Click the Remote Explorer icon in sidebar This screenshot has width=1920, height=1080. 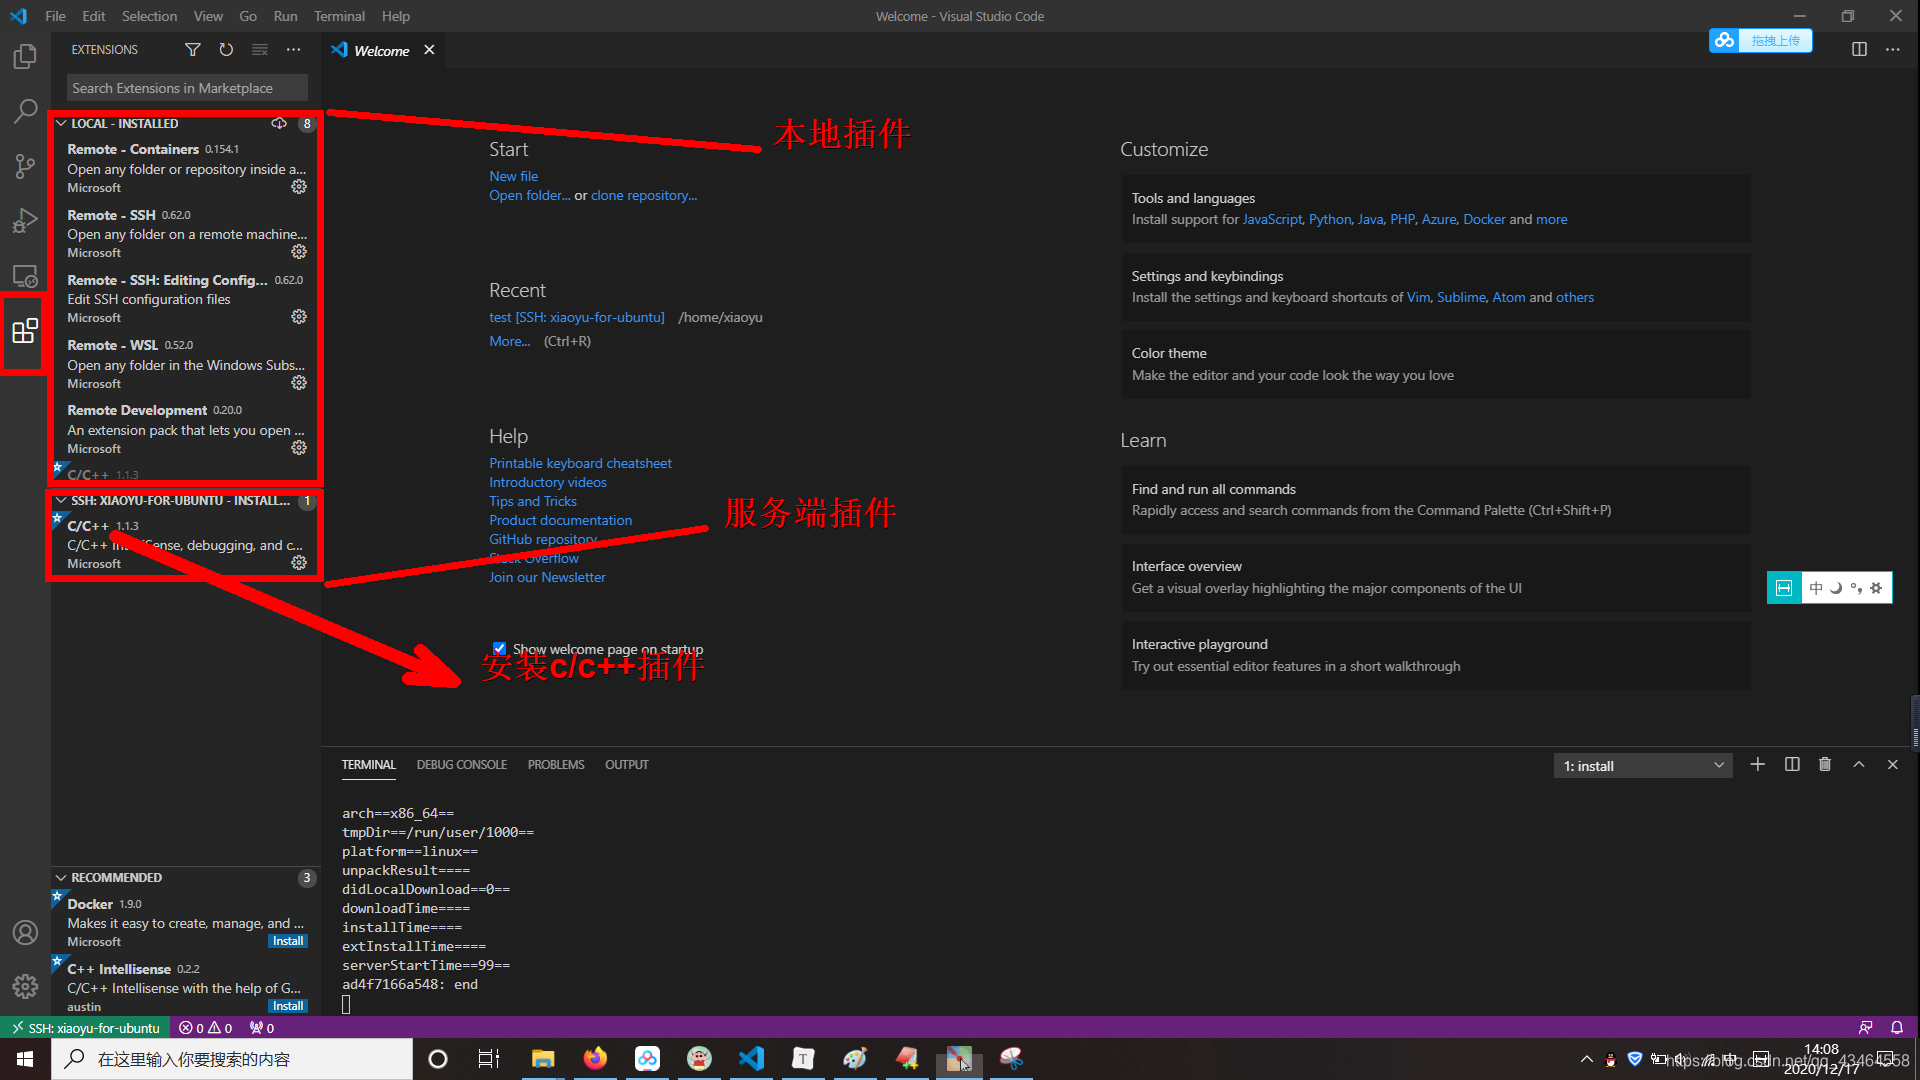tap(25, 276)
